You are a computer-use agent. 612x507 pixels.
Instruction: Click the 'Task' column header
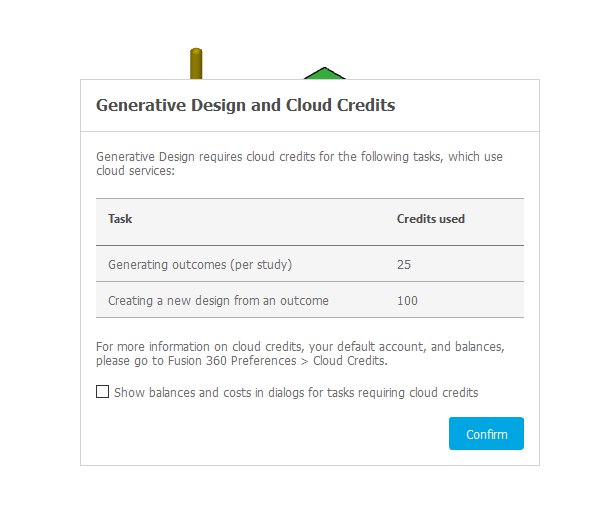pyautogui.click(x=120, y=219)
